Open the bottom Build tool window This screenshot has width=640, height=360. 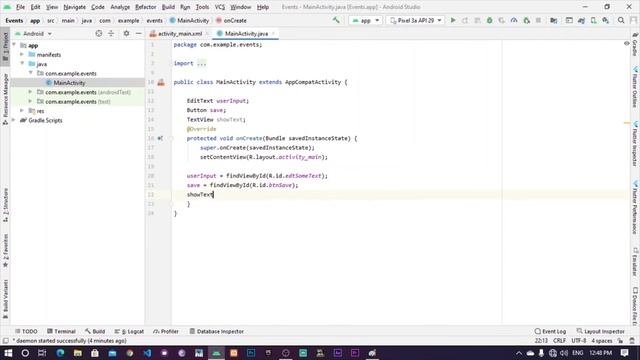pyautogui.click(x=95, y=331)
